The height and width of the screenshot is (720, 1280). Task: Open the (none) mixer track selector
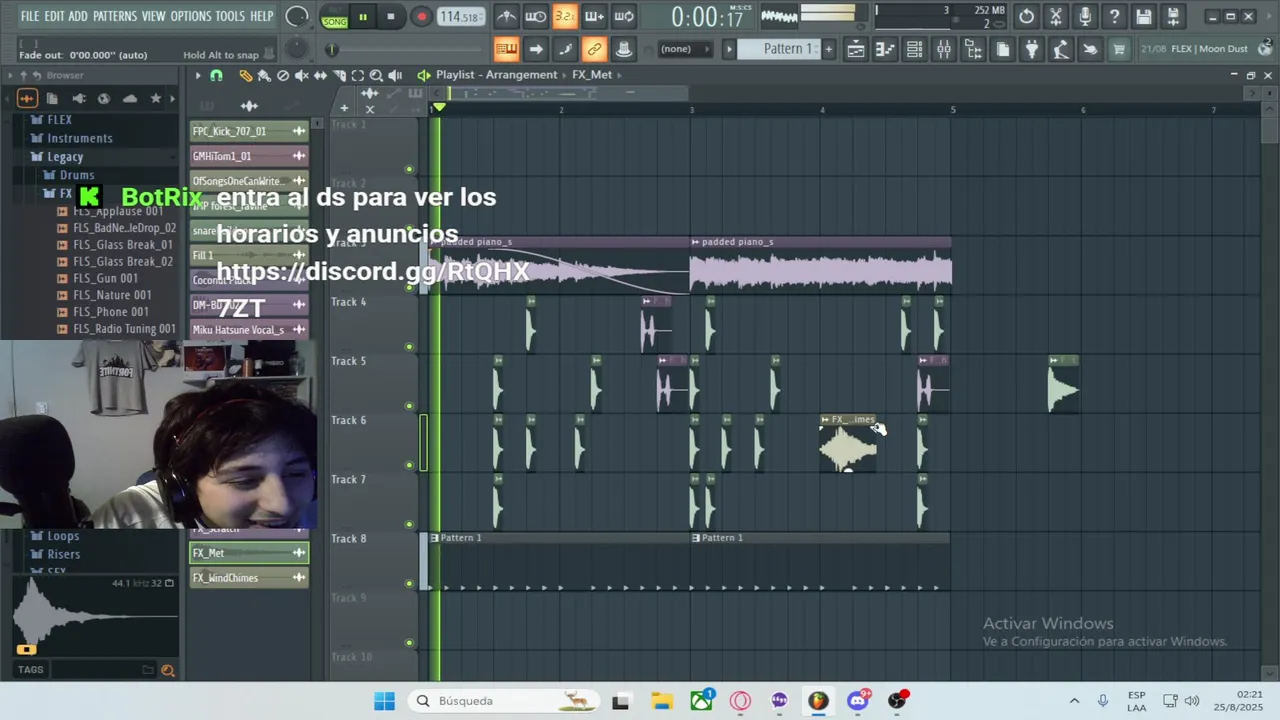(x=684, y=49)
